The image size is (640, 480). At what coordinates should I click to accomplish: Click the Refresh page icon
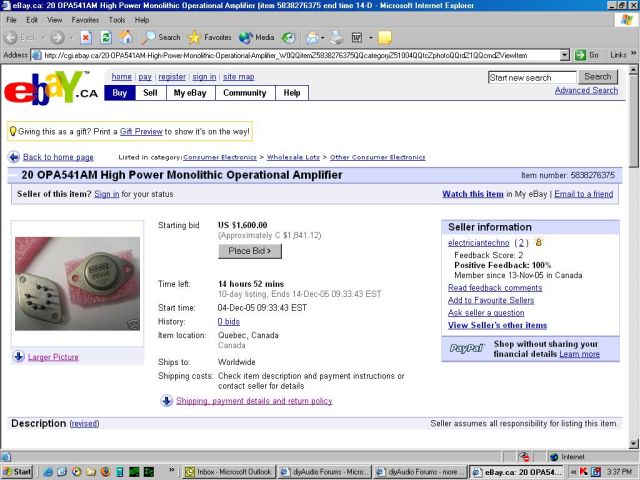pyautogui.click(x=106, y=38)
